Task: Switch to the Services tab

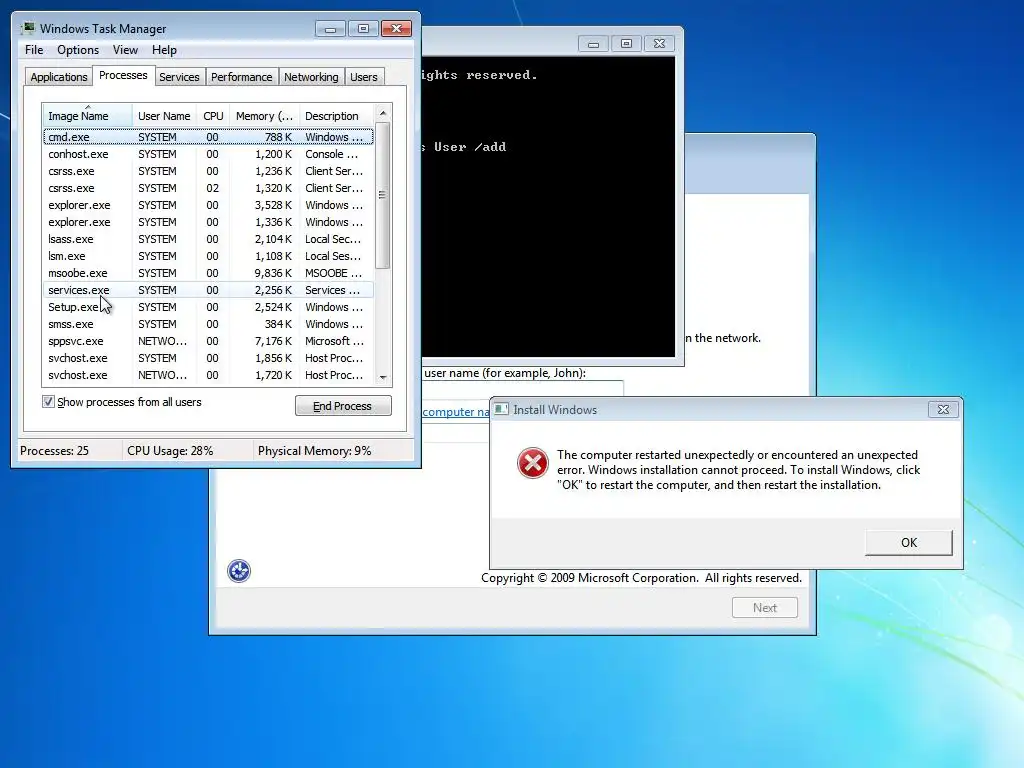Action: 179,76
